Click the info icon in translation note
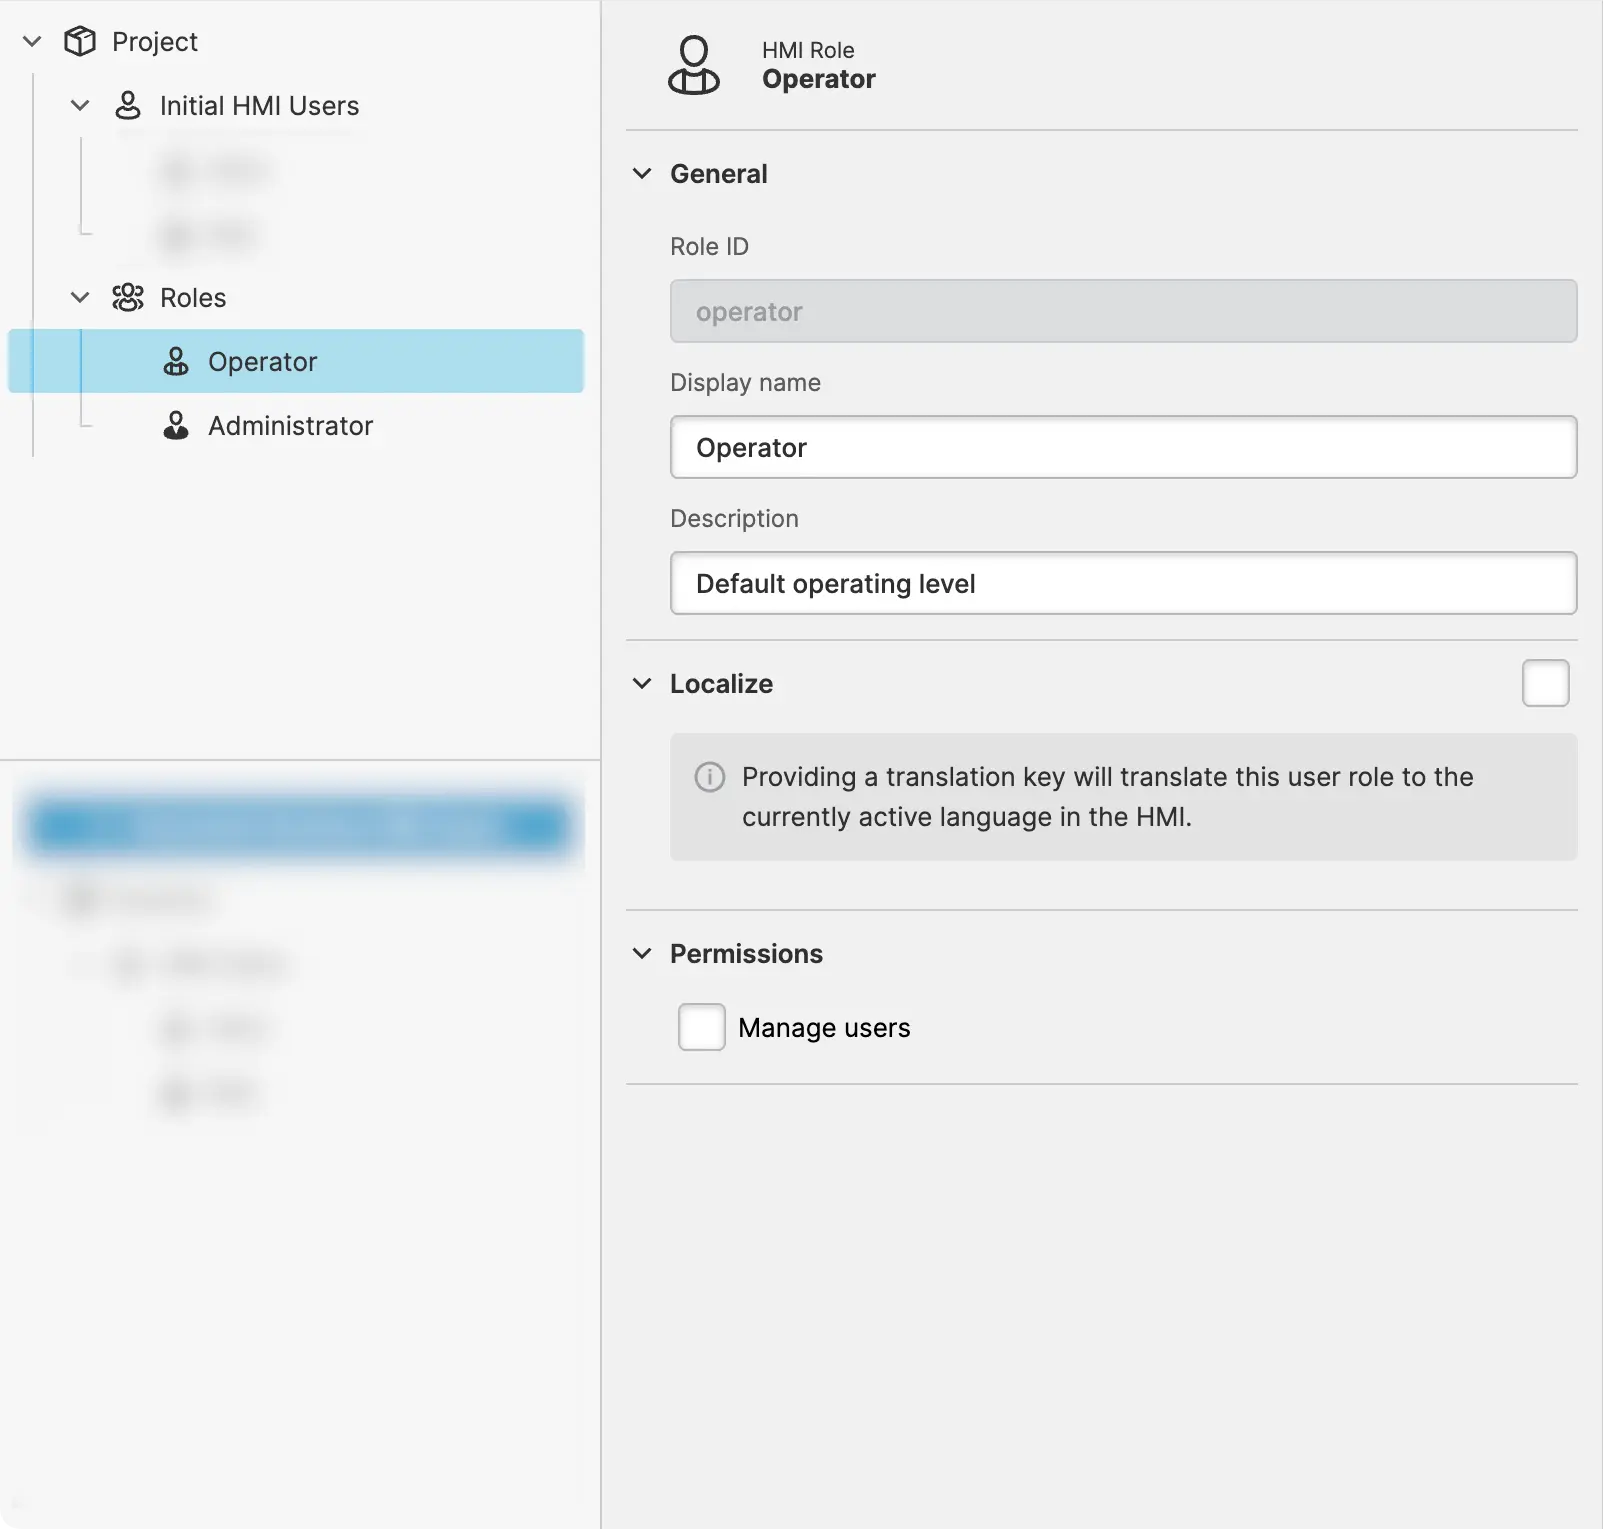This screenshot has width=1603, height=1529. point(709,777)
